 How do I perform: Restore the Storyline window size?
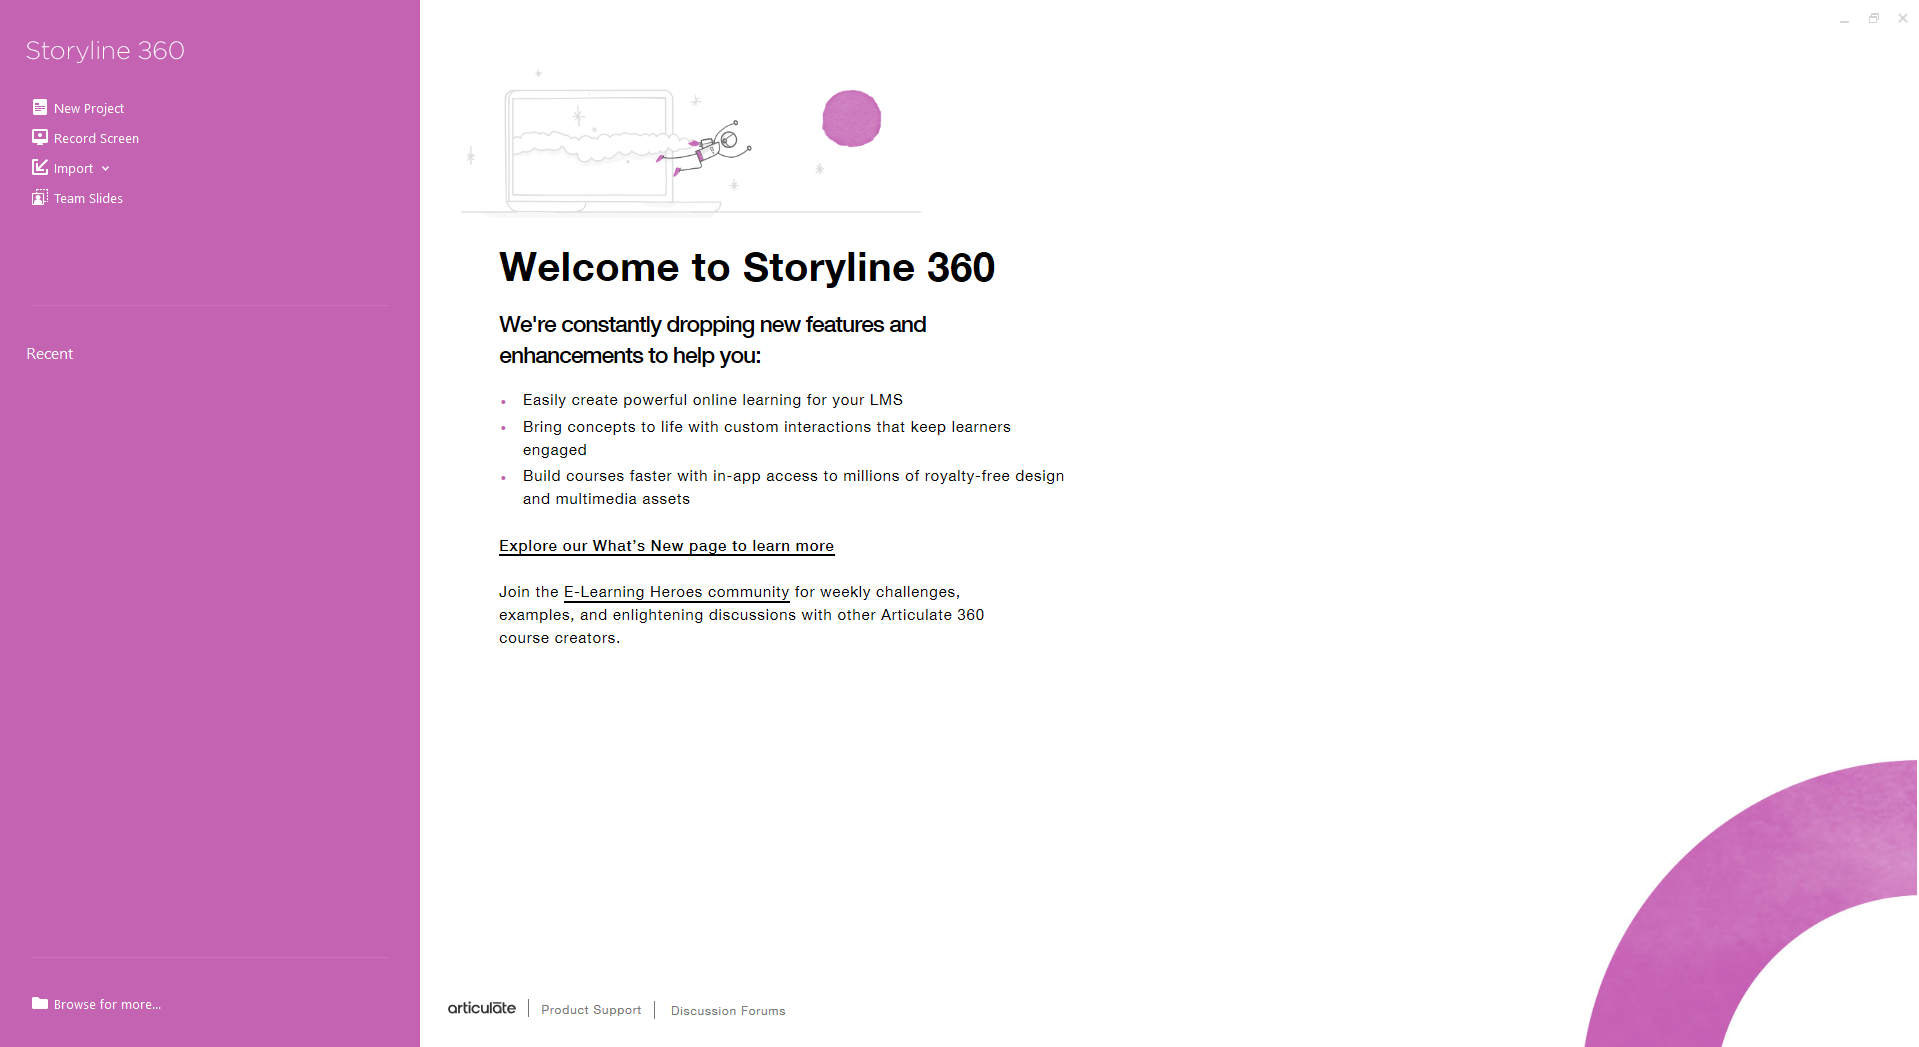[1874, 18]
